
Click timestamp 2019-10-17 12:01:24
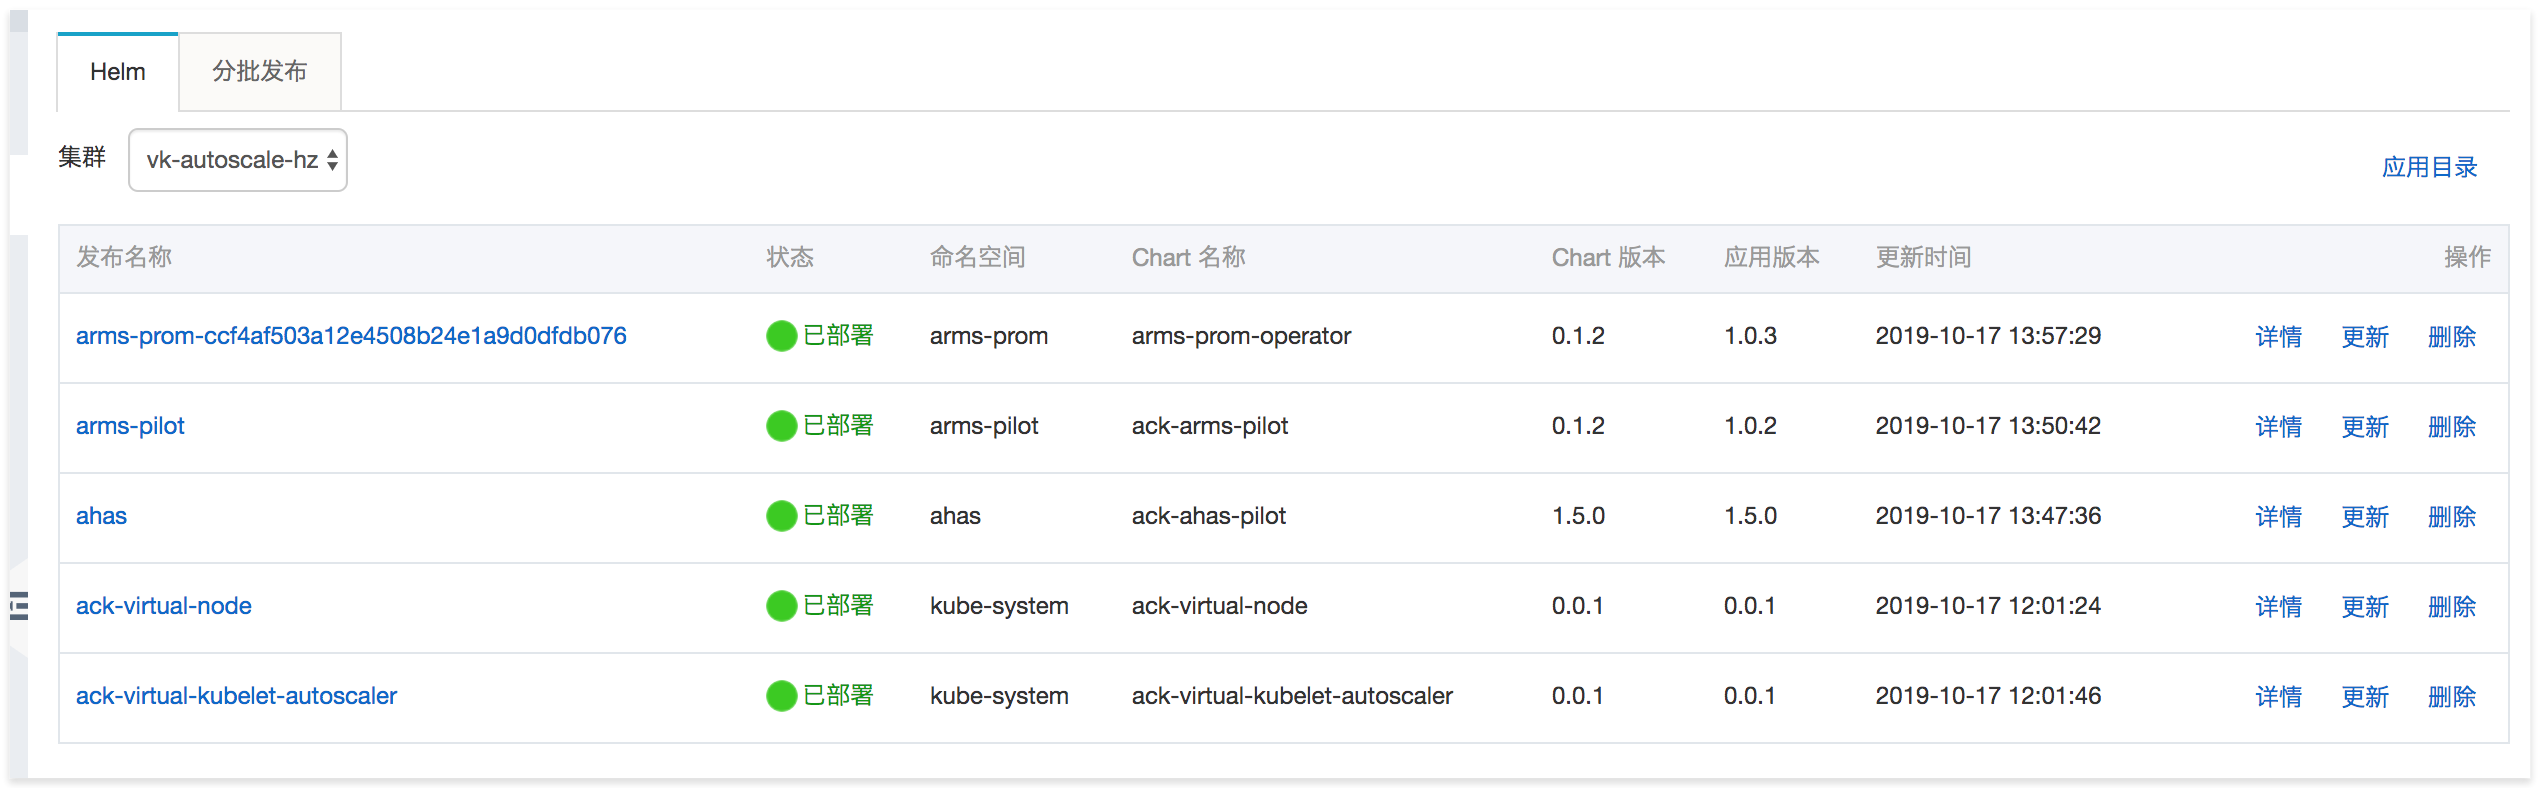click(1988, 606)
